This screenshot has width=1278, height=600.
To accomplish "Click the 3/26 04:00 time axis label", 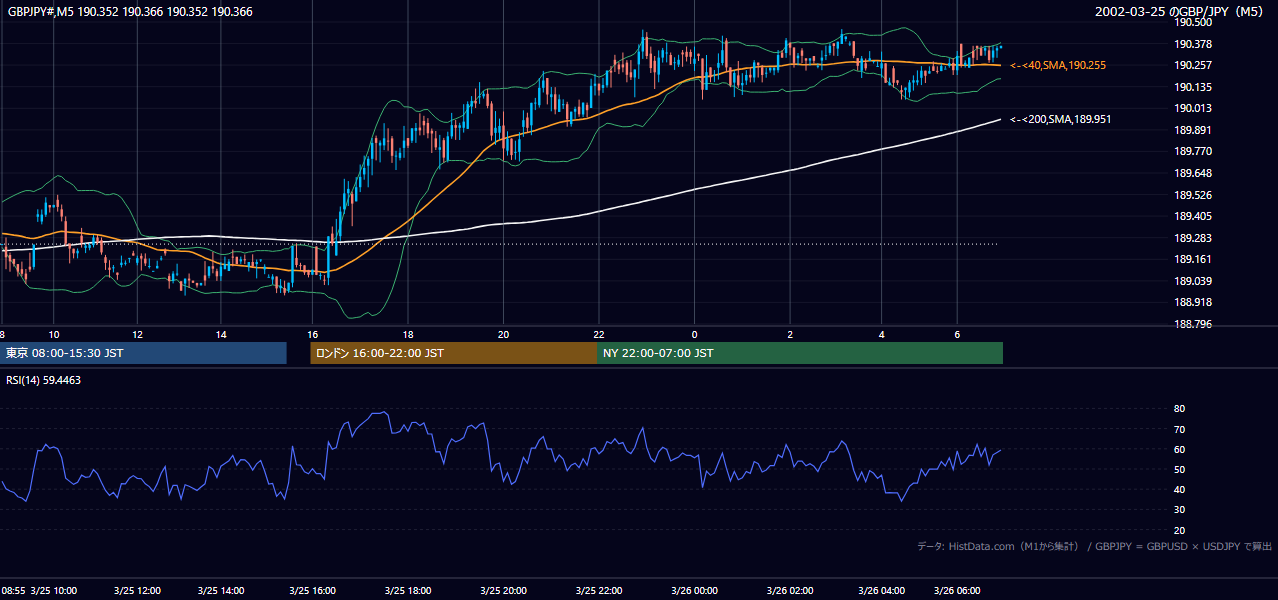I will [881, 590].
